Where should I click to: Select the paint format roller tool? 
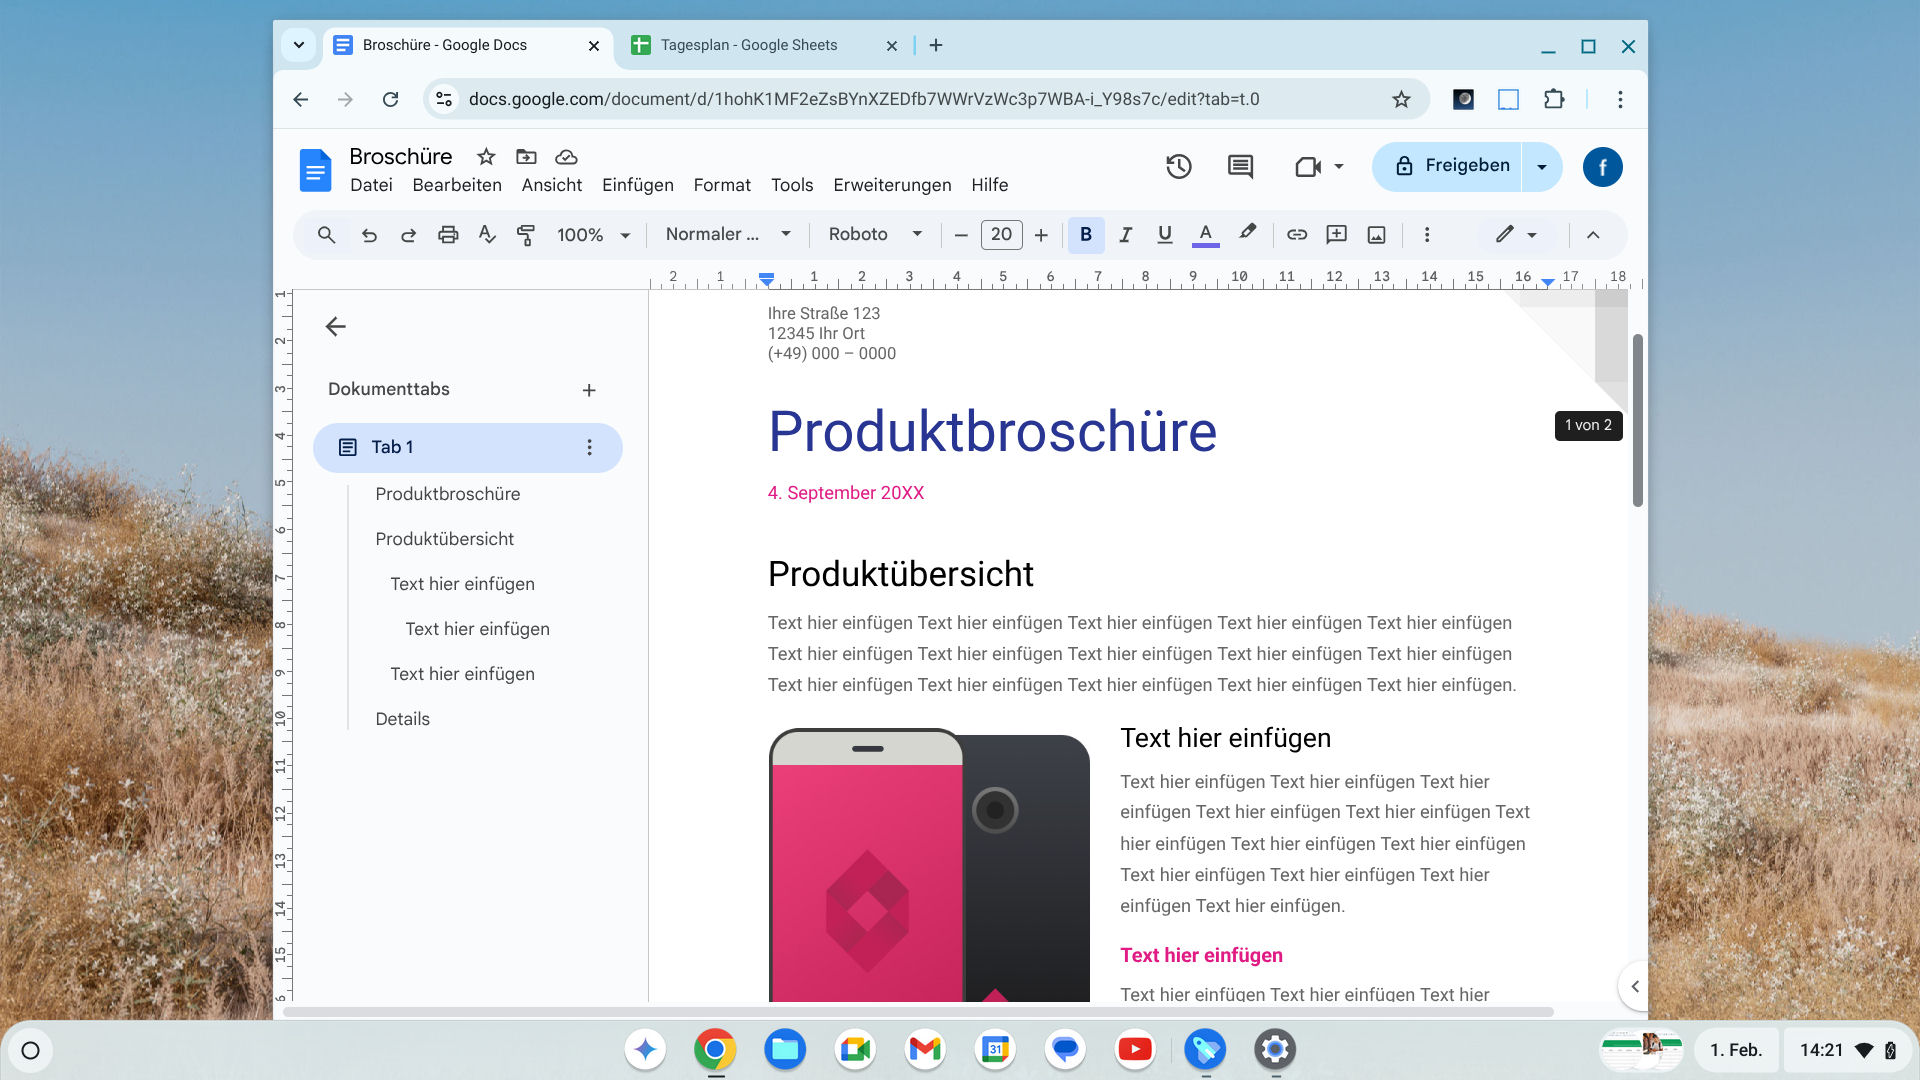click(x=525, y=235)
